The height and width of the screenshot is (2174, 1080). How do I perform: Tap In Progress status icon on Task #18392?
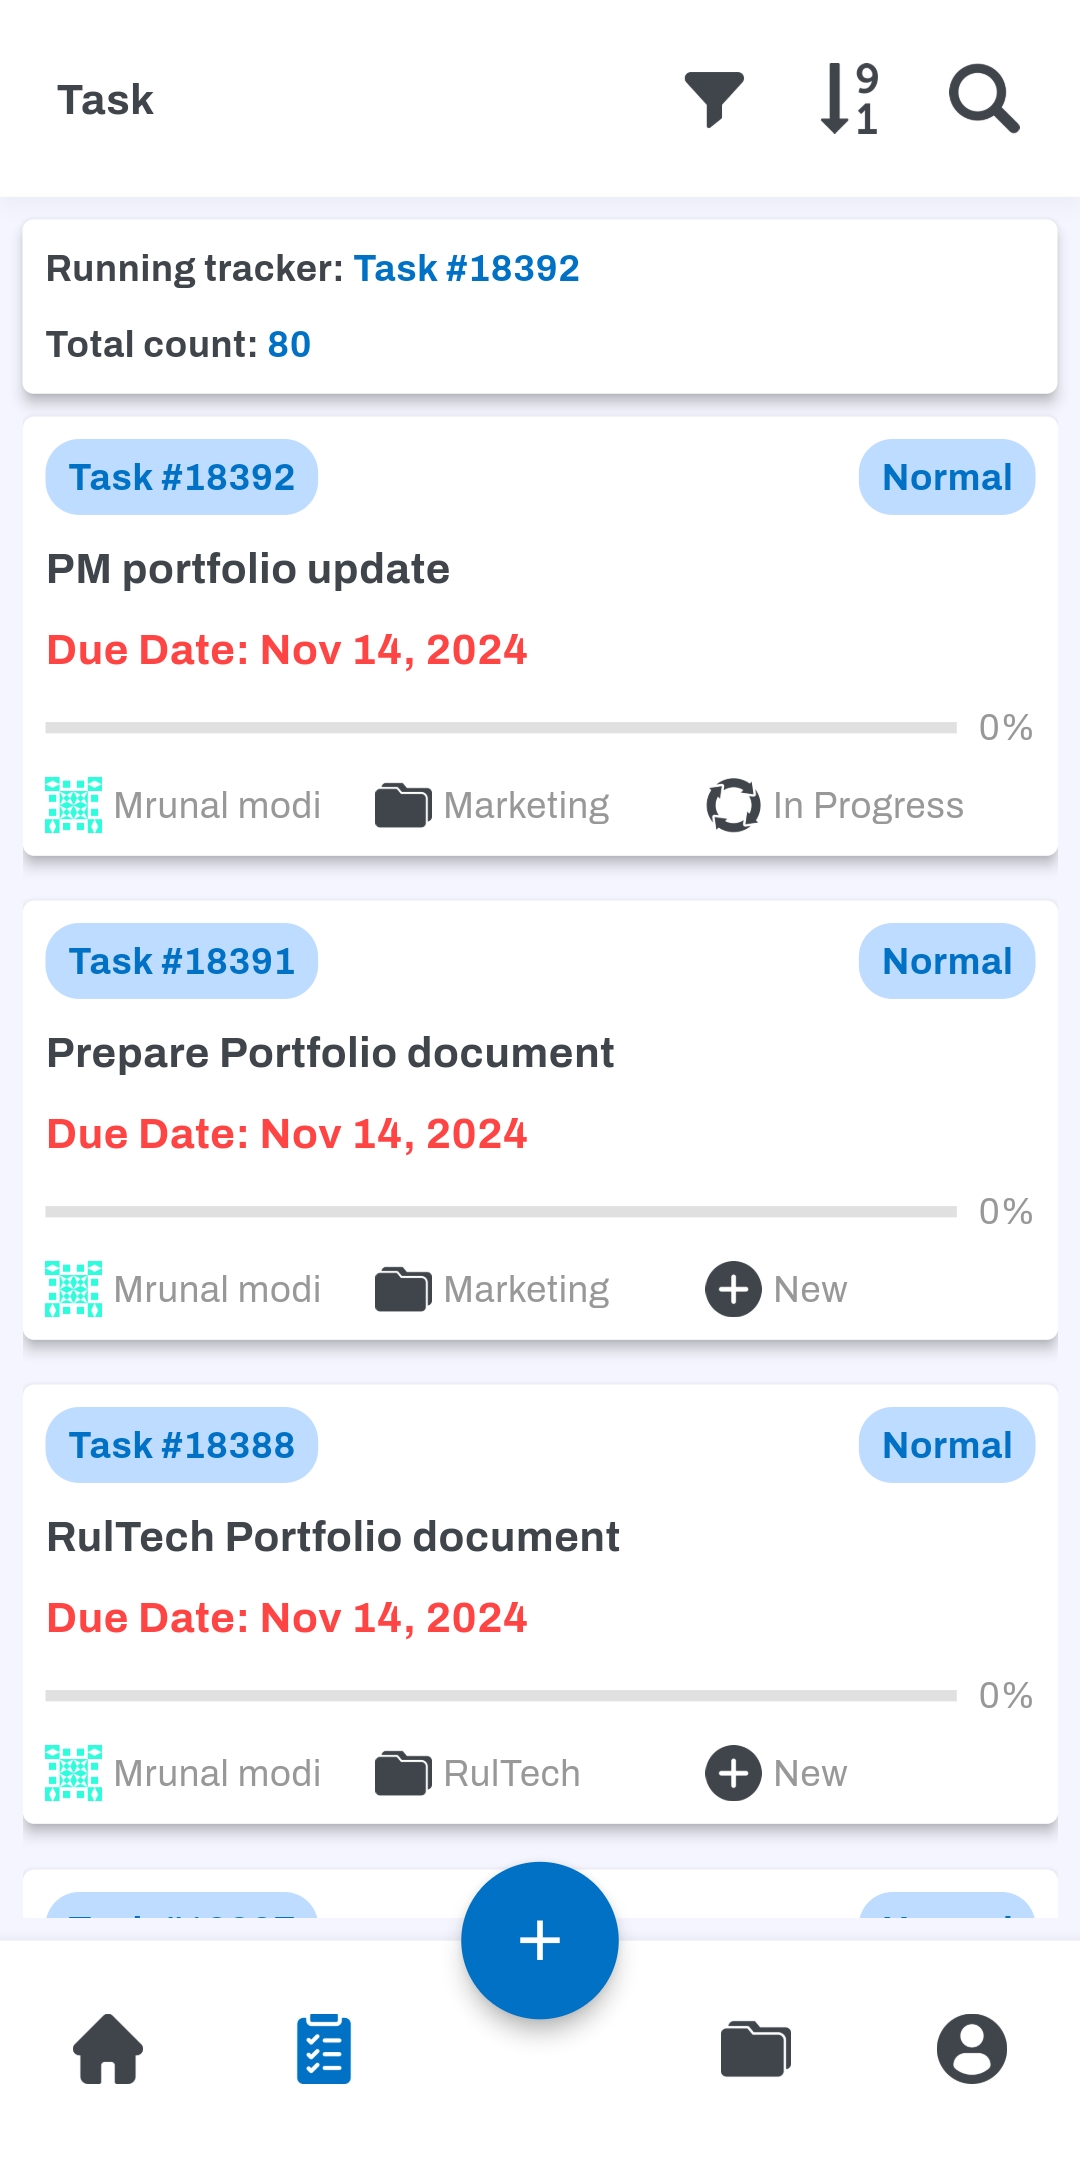coord(733,805)
